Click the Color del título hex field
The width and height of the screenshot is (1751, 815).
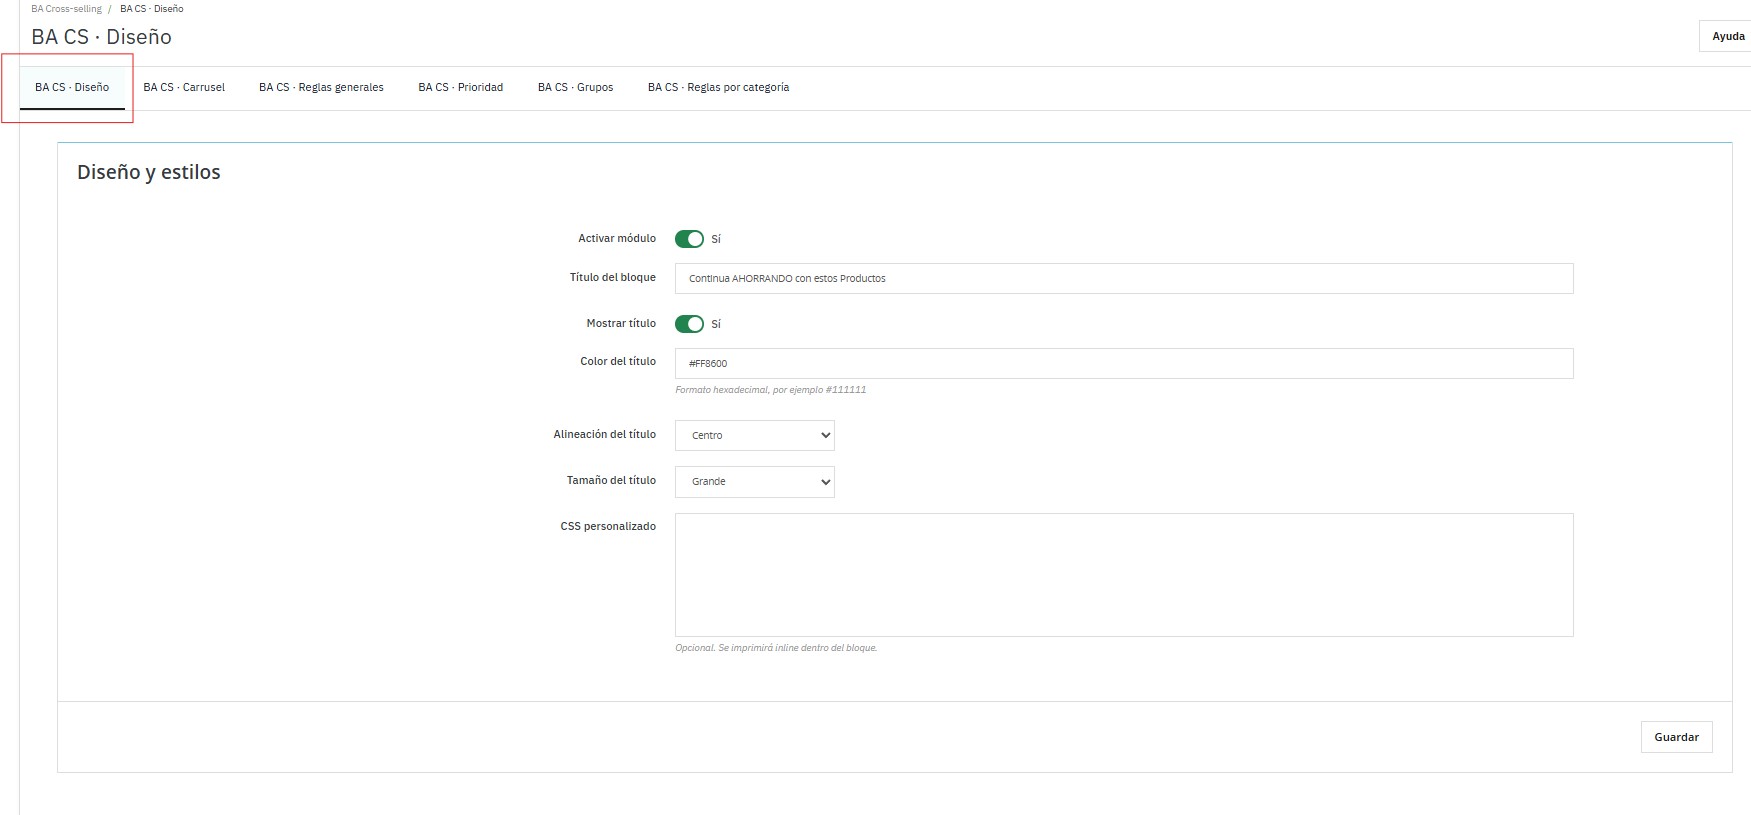[x=1123, y=363]
